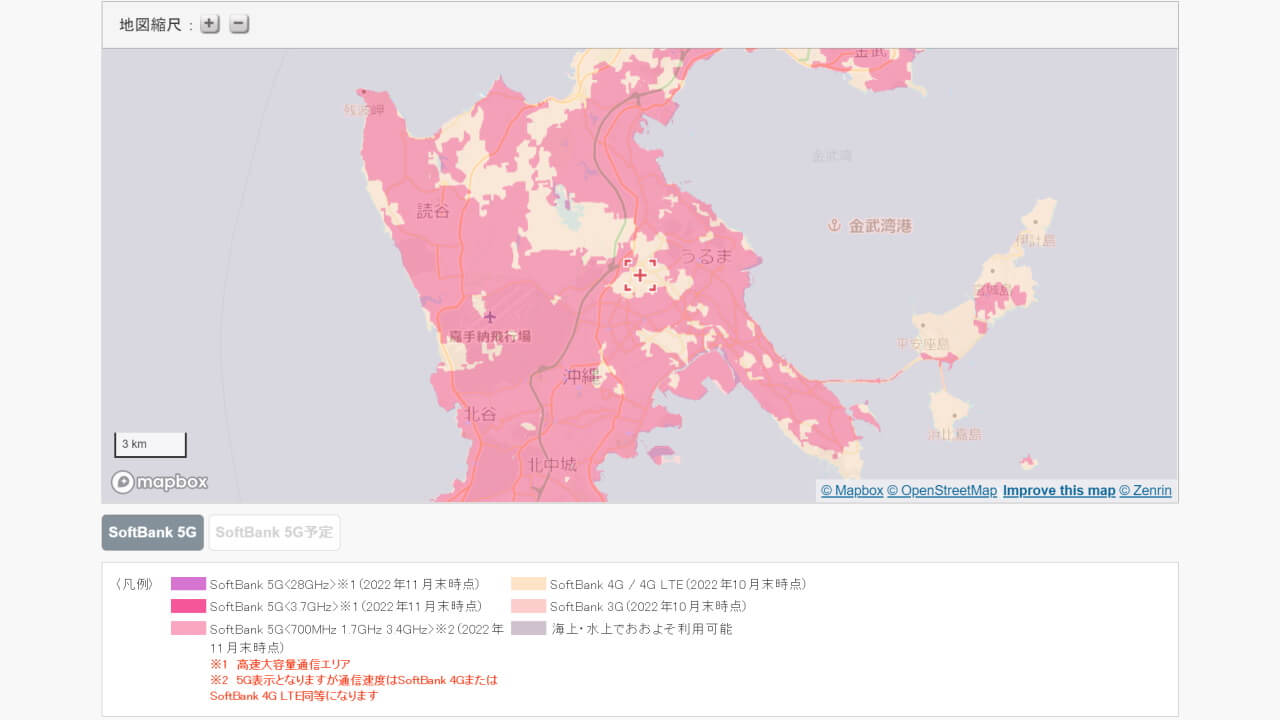Open the SoftBank 5G予定 tab
Viewport: 1280px width, 720px height.
pyautogui.click(x=273, y=532)
